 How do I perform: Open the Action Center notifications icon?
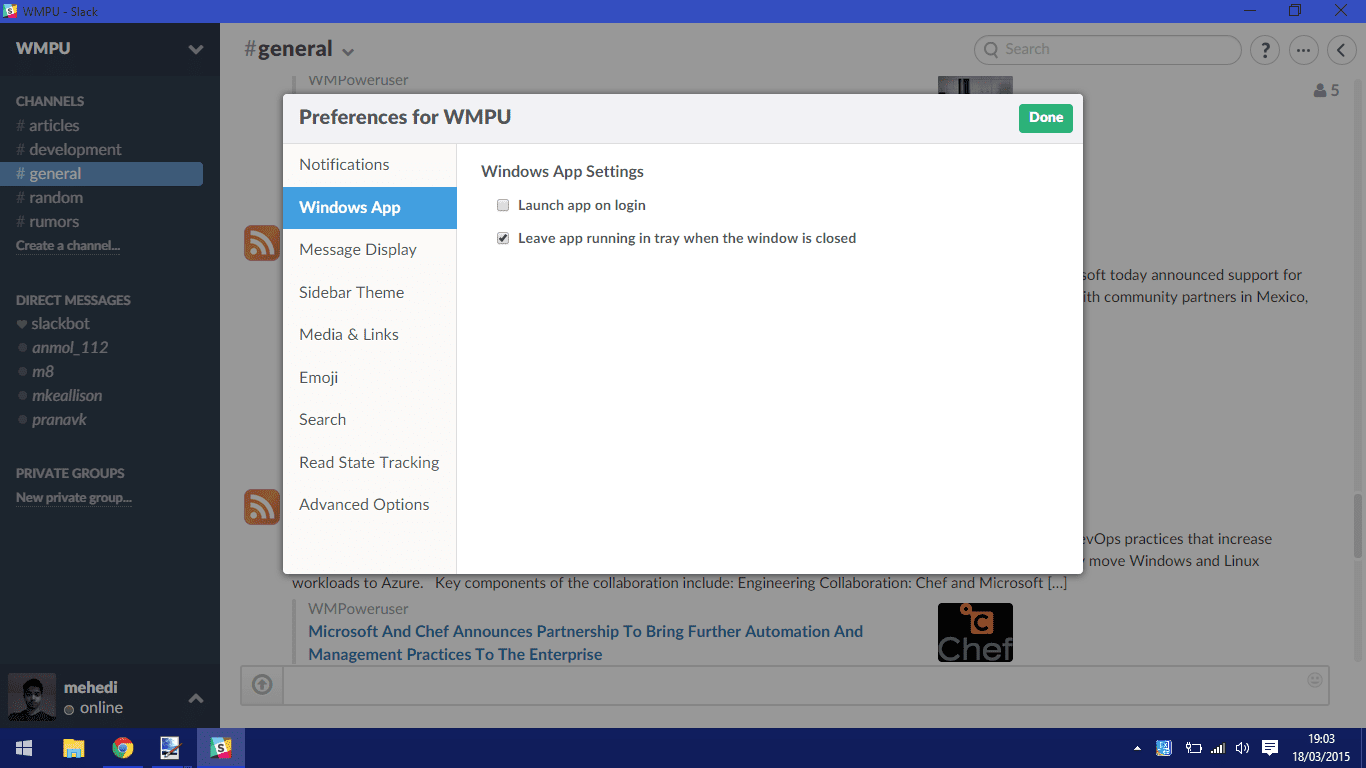pos(1270,748)
